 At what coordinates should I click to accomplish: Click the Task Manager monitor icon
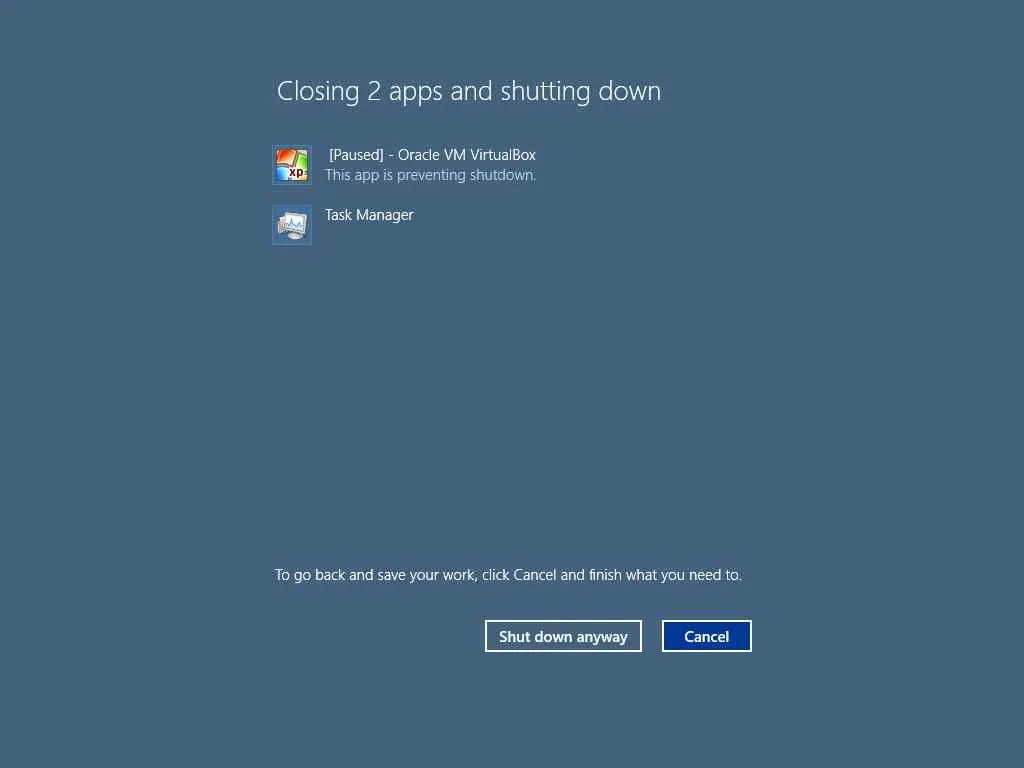[292, 225]
